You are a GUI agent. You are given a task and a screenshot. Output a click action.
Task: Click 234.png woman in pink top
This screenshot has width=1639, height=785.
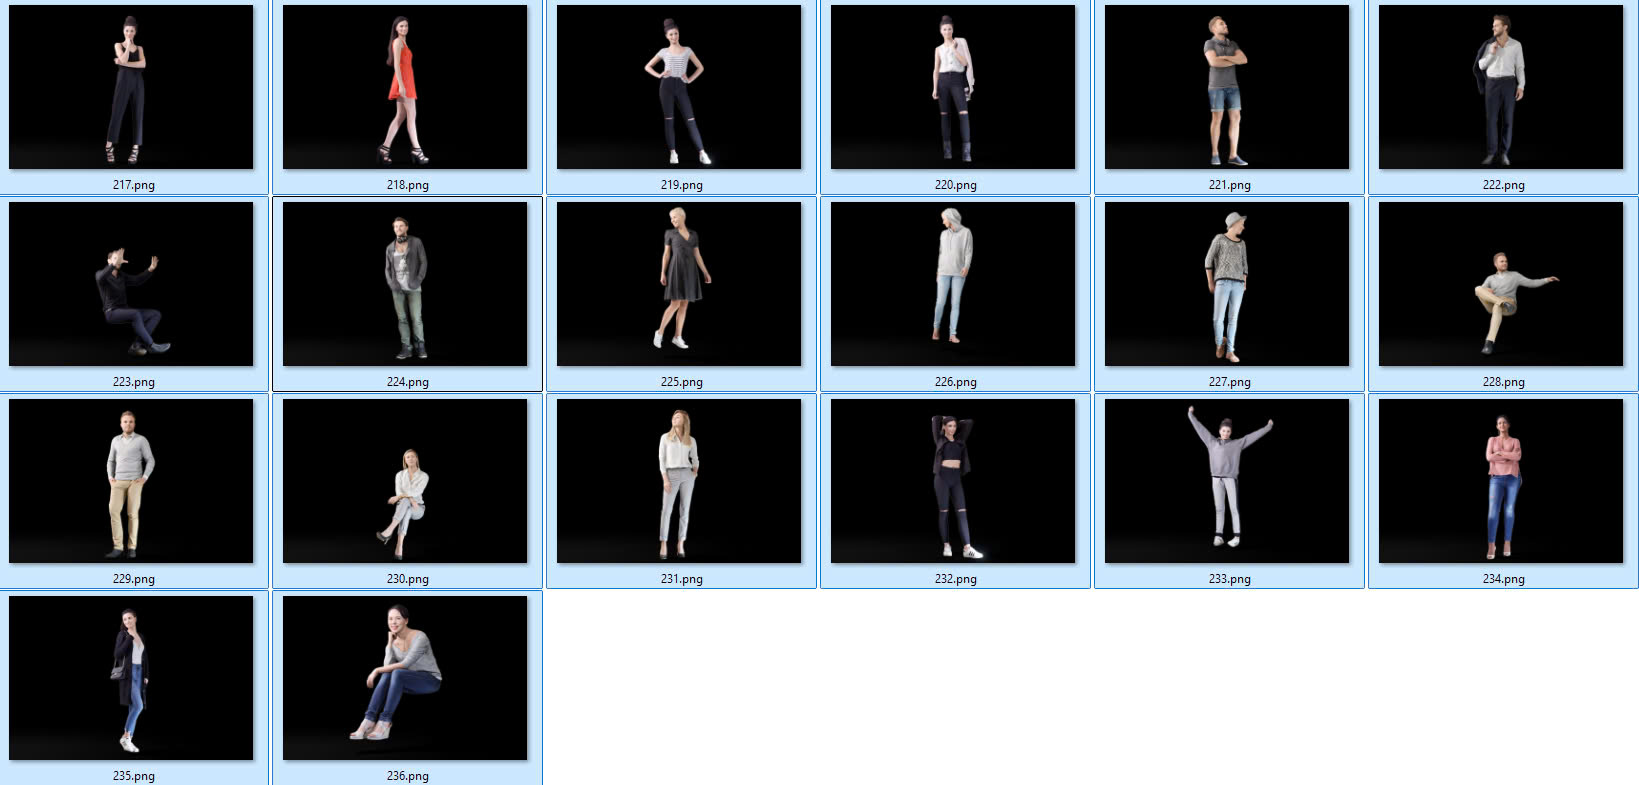coord(1501,481)
